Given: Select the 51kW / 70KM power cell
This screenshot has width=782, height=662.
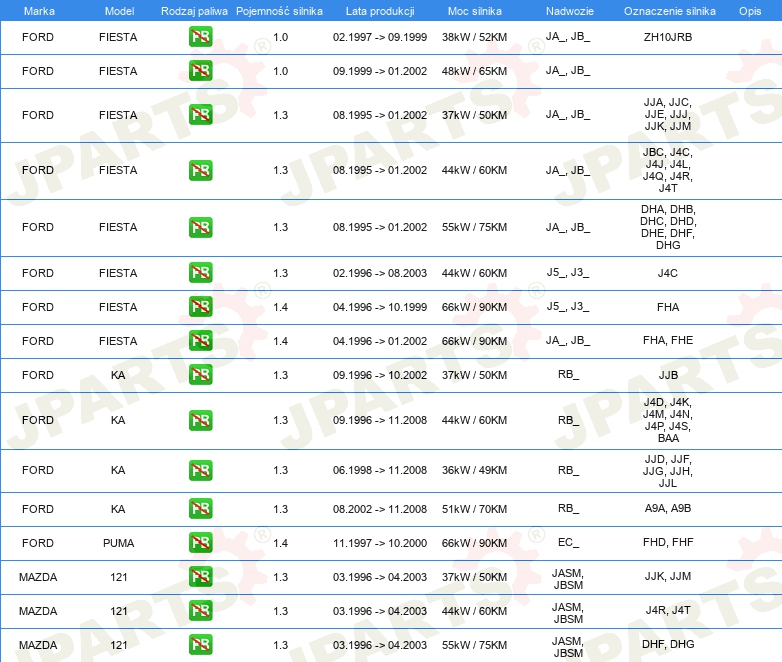Looking at the screenshot, I should [x=474, y=509].
